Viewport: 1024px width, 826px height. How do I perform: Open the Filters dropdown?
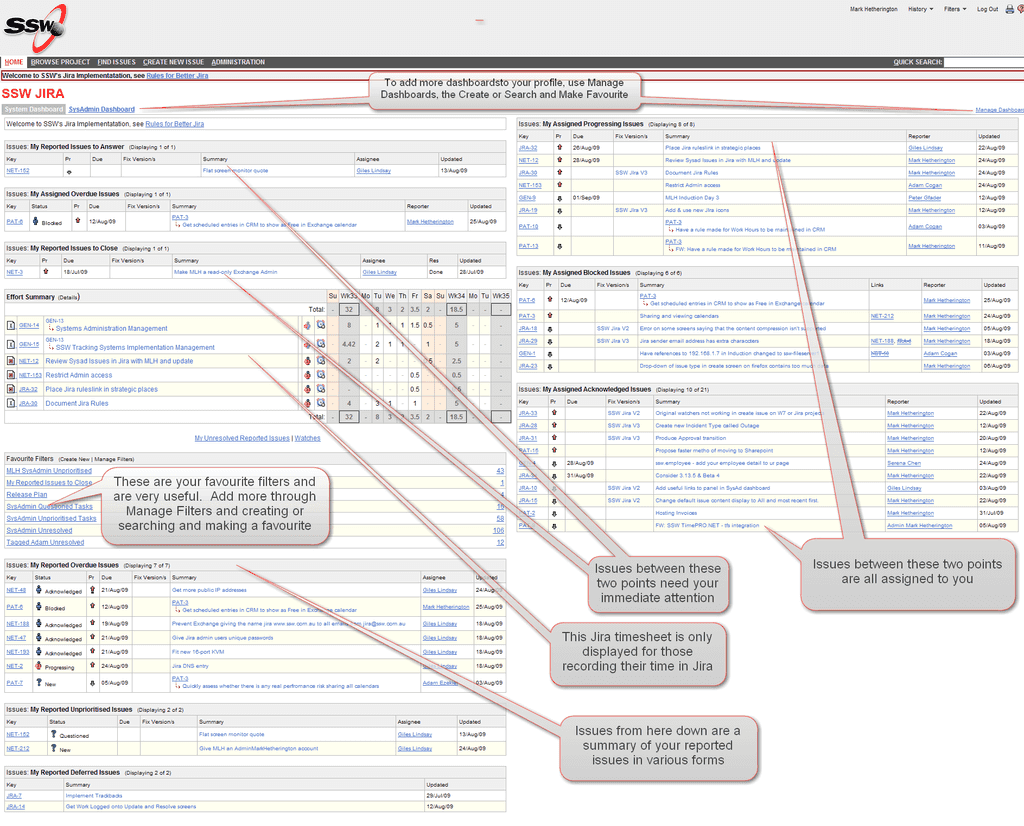click(952, 8)
